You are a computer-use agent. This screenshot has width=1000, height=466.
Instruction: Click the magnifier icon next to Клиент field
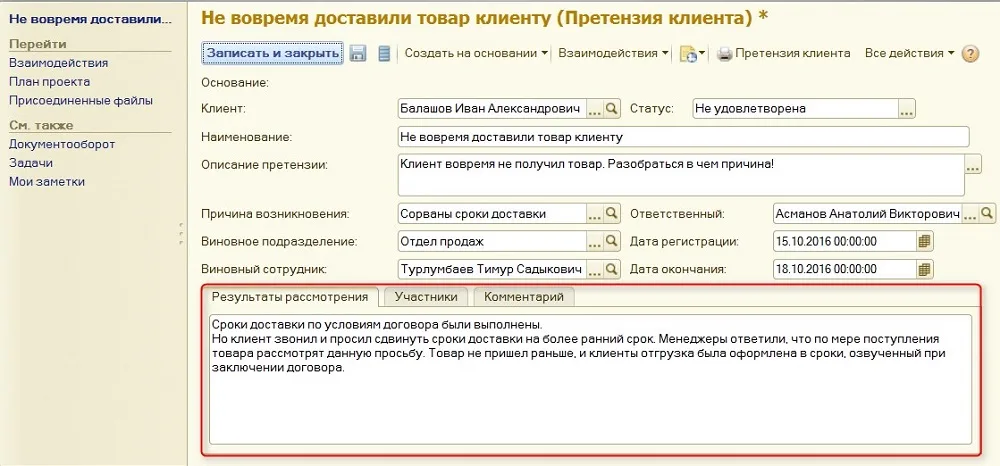(x=611, y=109)
